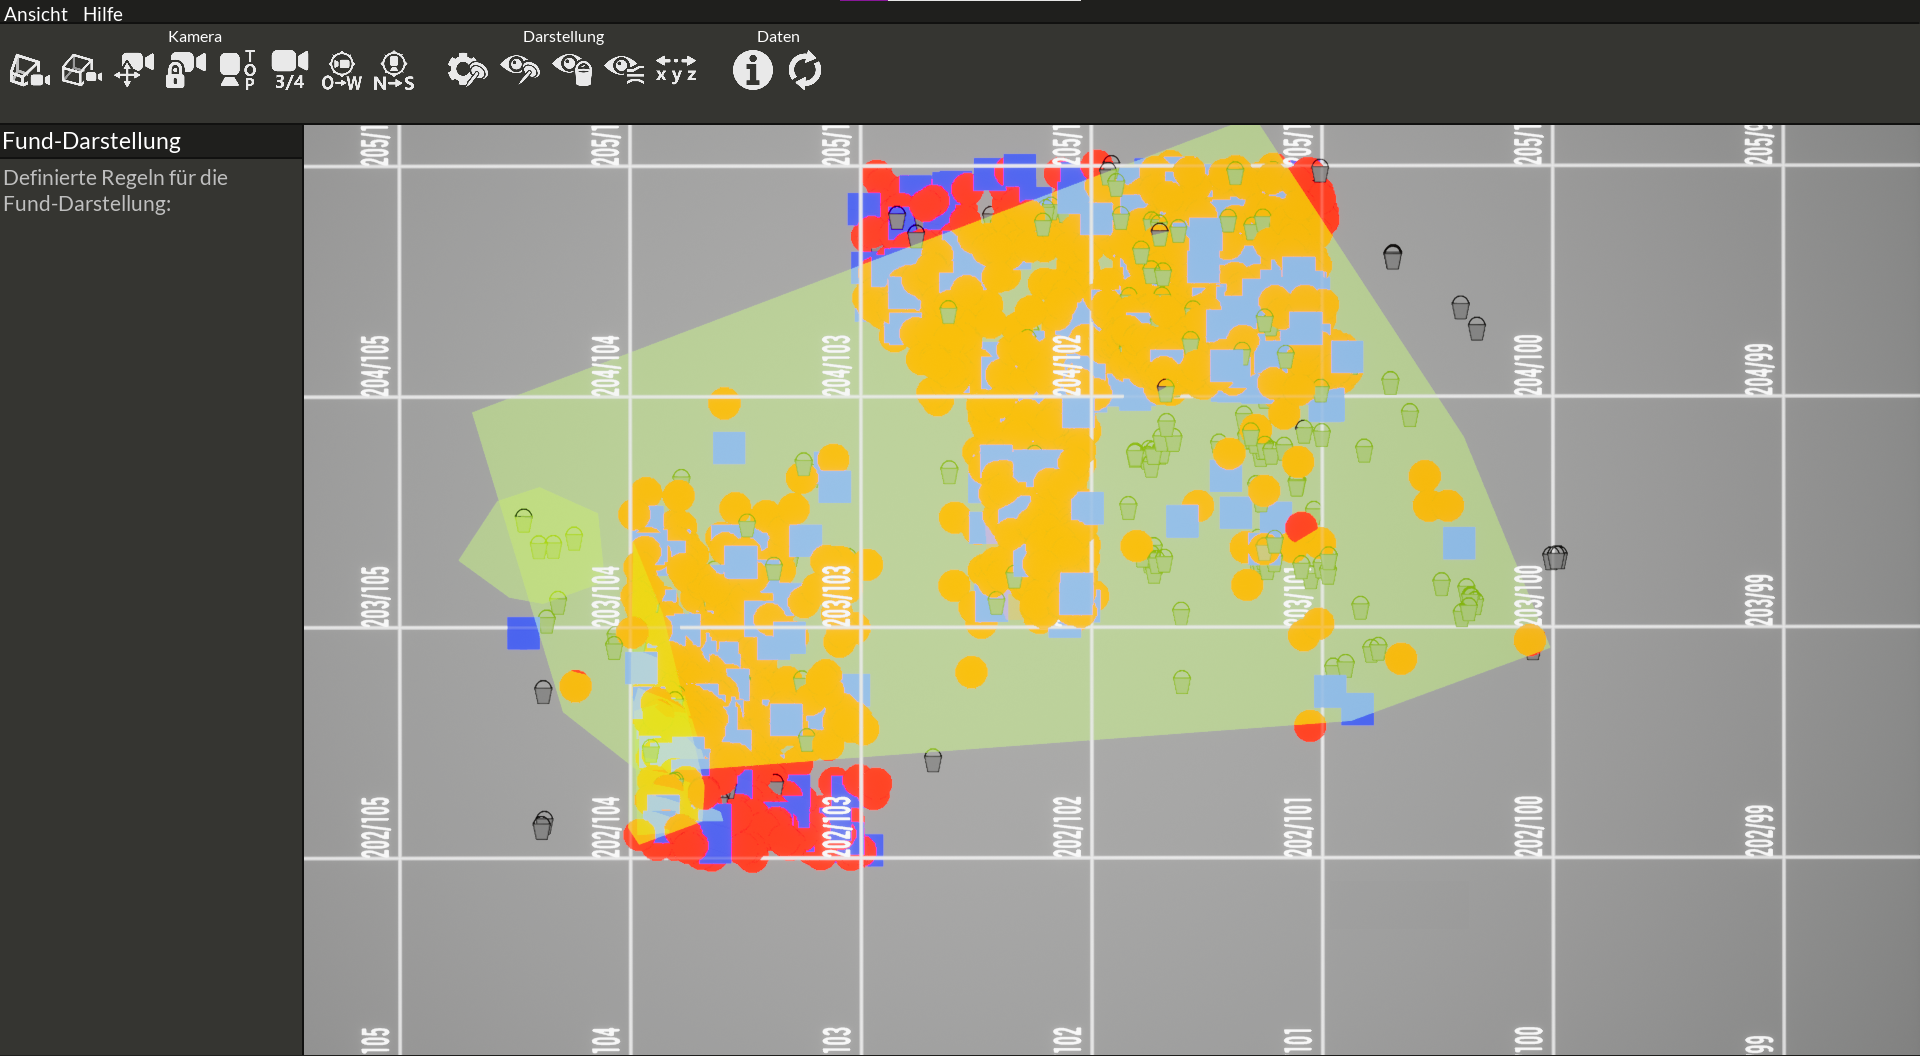Select lone black bucket between 202/103 and 202/102
Viewport: 1920px width, 1056px height.
pyautogui.click(x=933, y=761)
